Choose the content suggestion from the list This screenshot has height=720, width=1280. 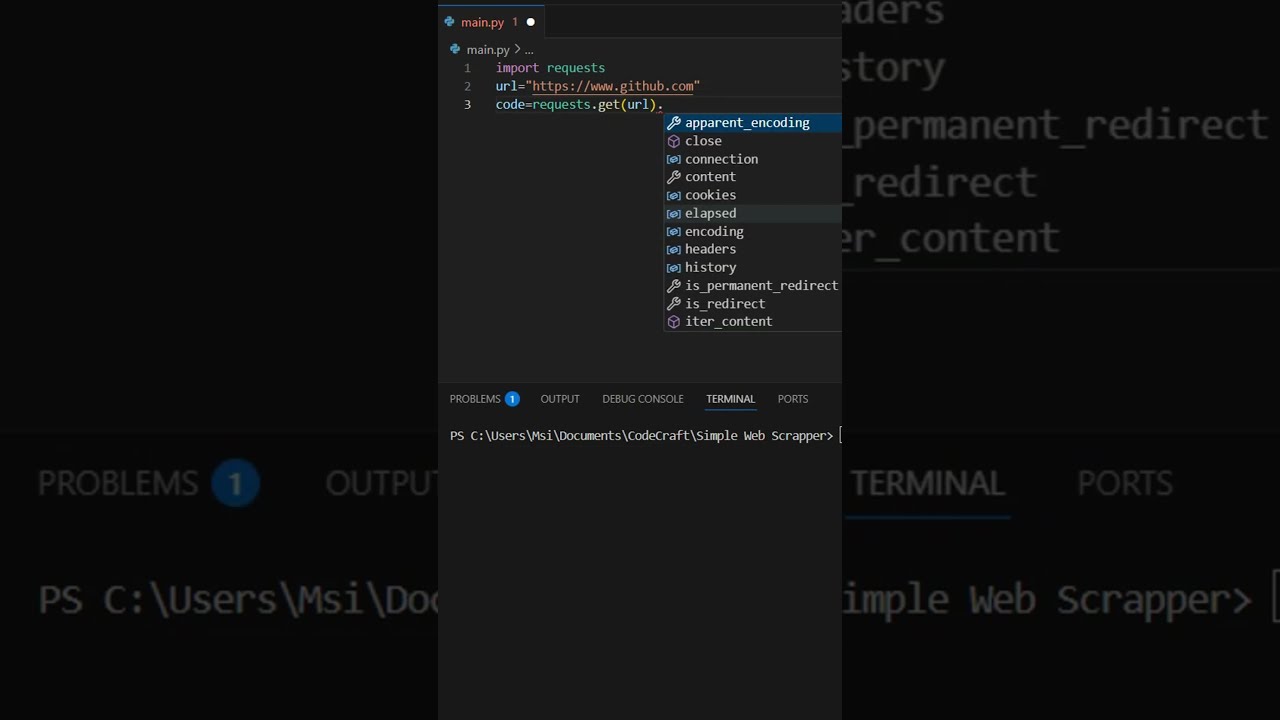click(710, 177)
